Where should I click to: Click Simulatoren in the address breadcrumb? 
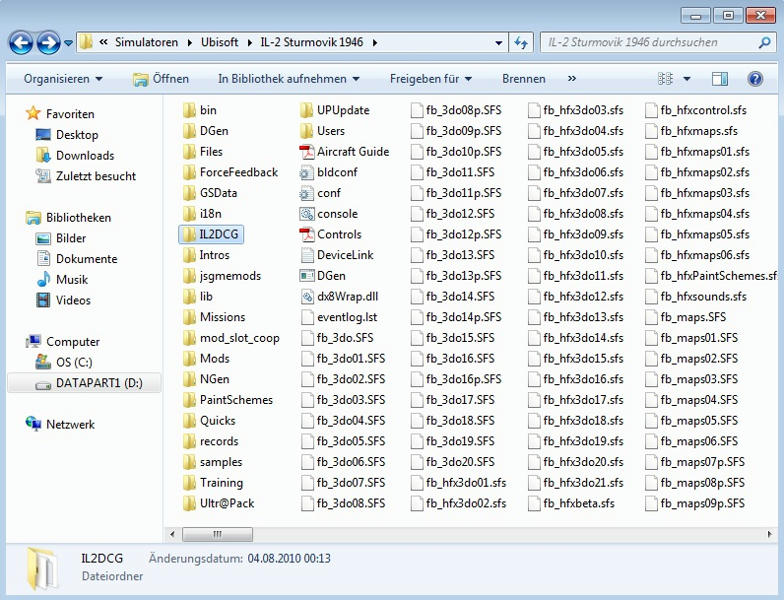point(146,42)
